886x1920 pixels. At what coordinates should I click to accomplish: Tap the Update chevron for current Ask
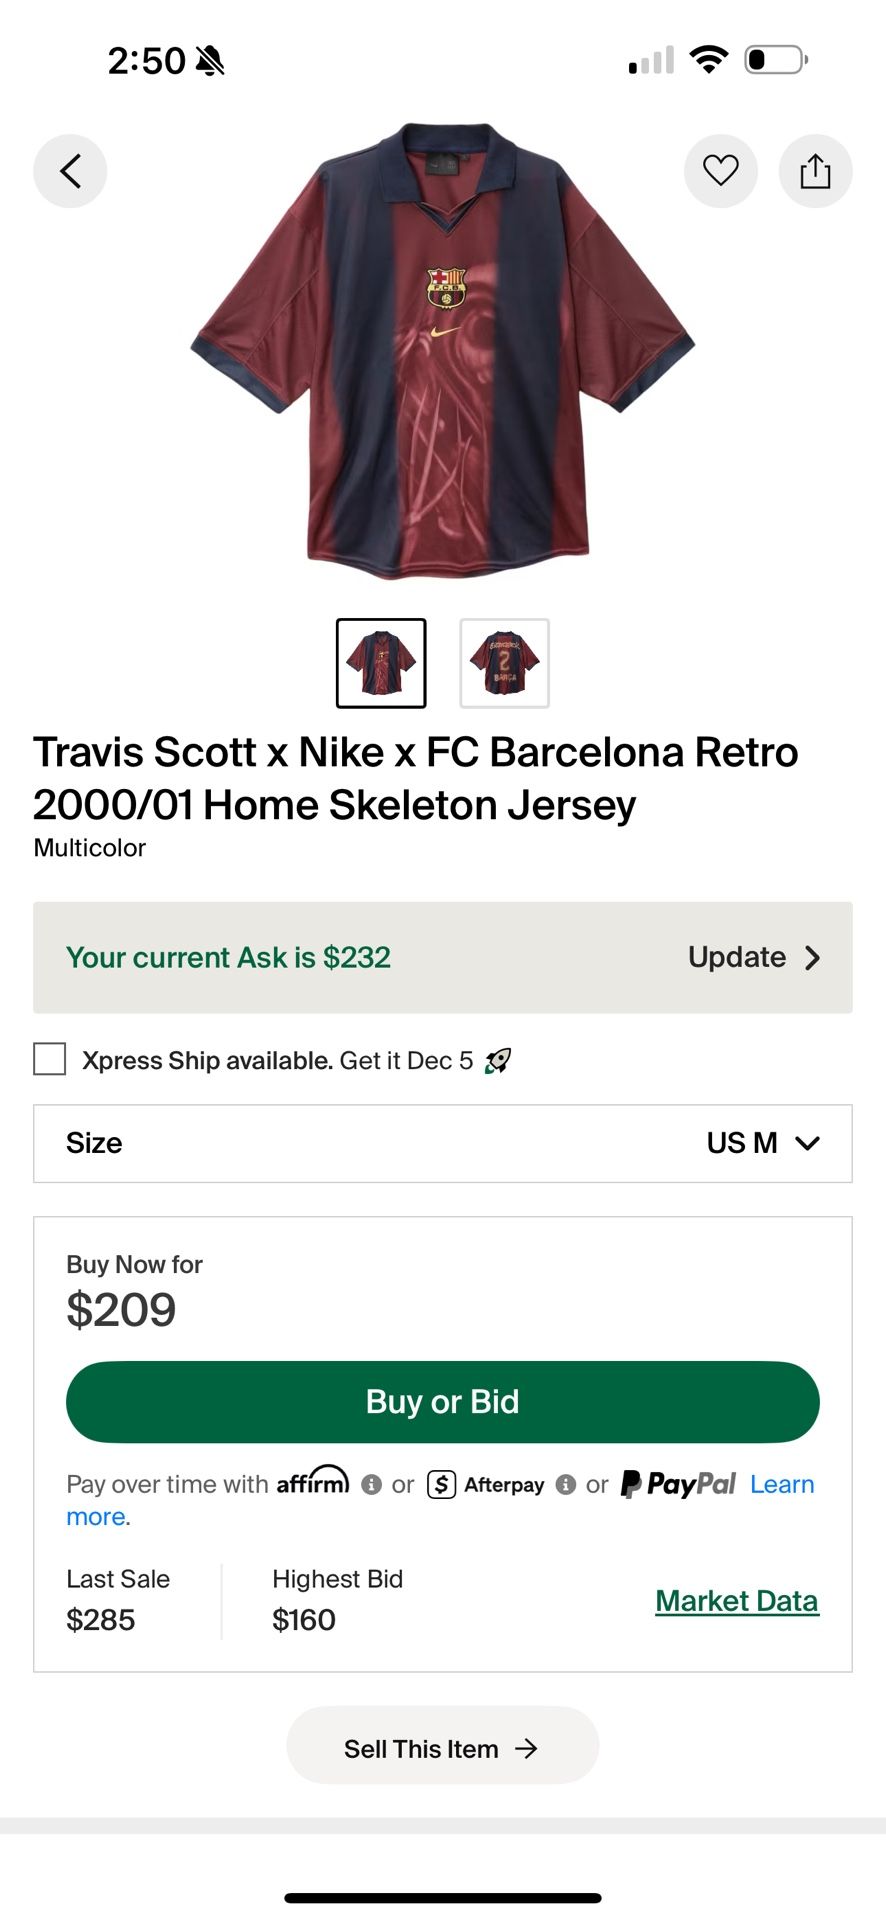(813, 958)
